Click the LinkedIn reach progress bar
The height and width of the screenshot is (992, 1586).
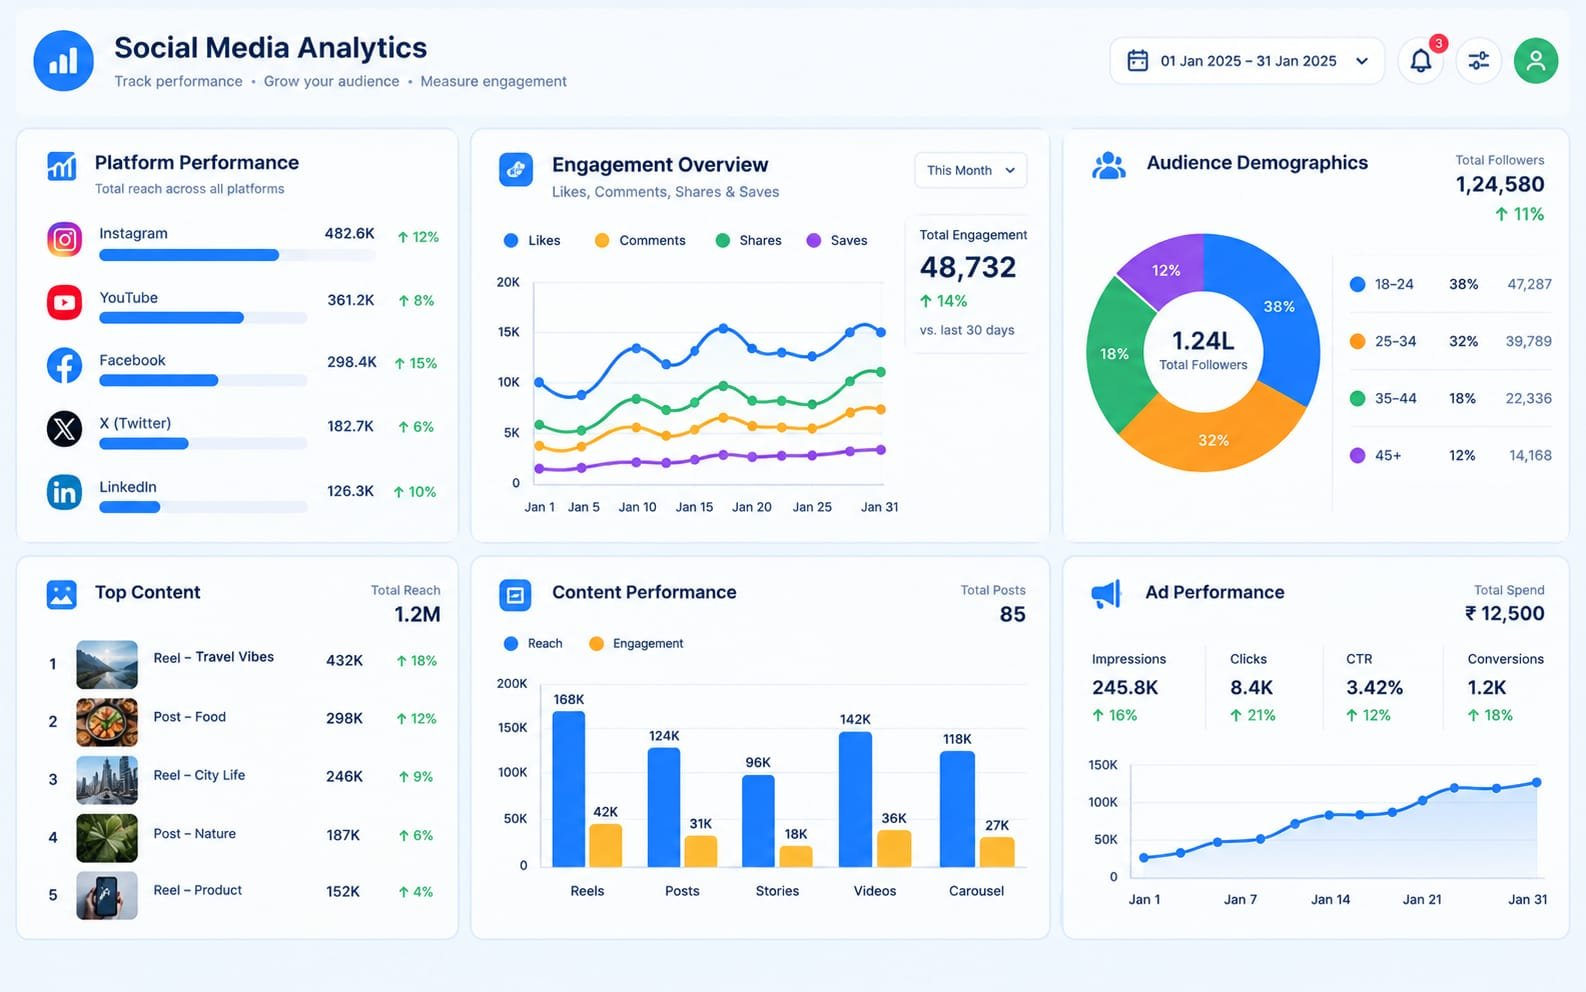pyautogui.click(x=203, y=507)
